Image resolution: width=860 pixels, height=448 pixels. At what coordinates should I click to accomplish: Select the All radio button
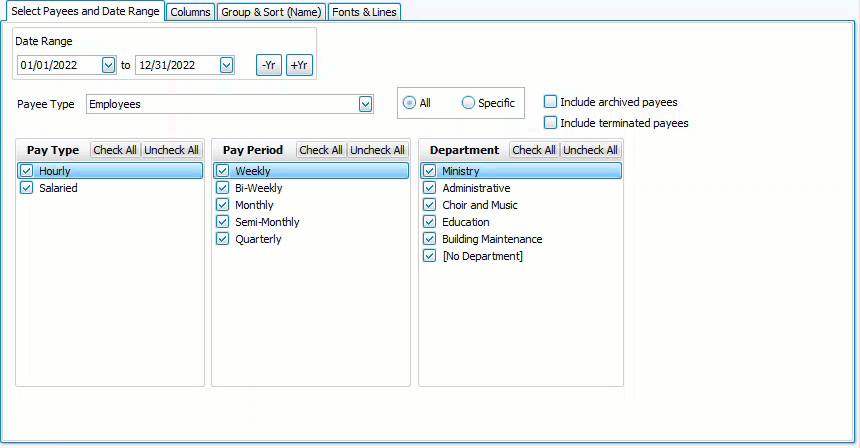tap(409, 103)
